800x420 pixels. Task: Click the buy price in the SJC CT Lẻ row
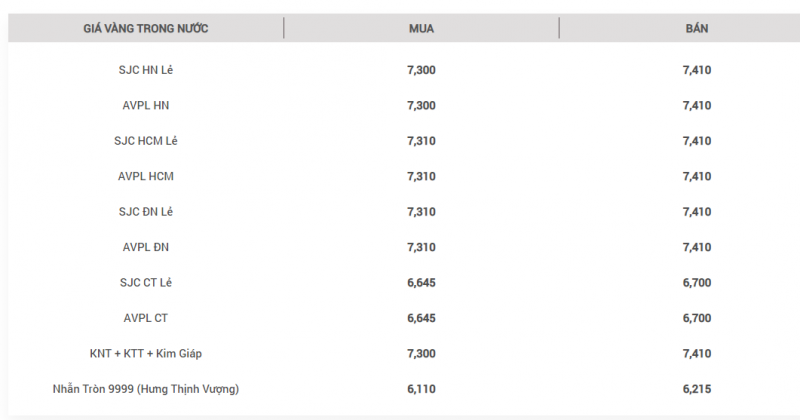pyautogui.click(x=421, y=283)
